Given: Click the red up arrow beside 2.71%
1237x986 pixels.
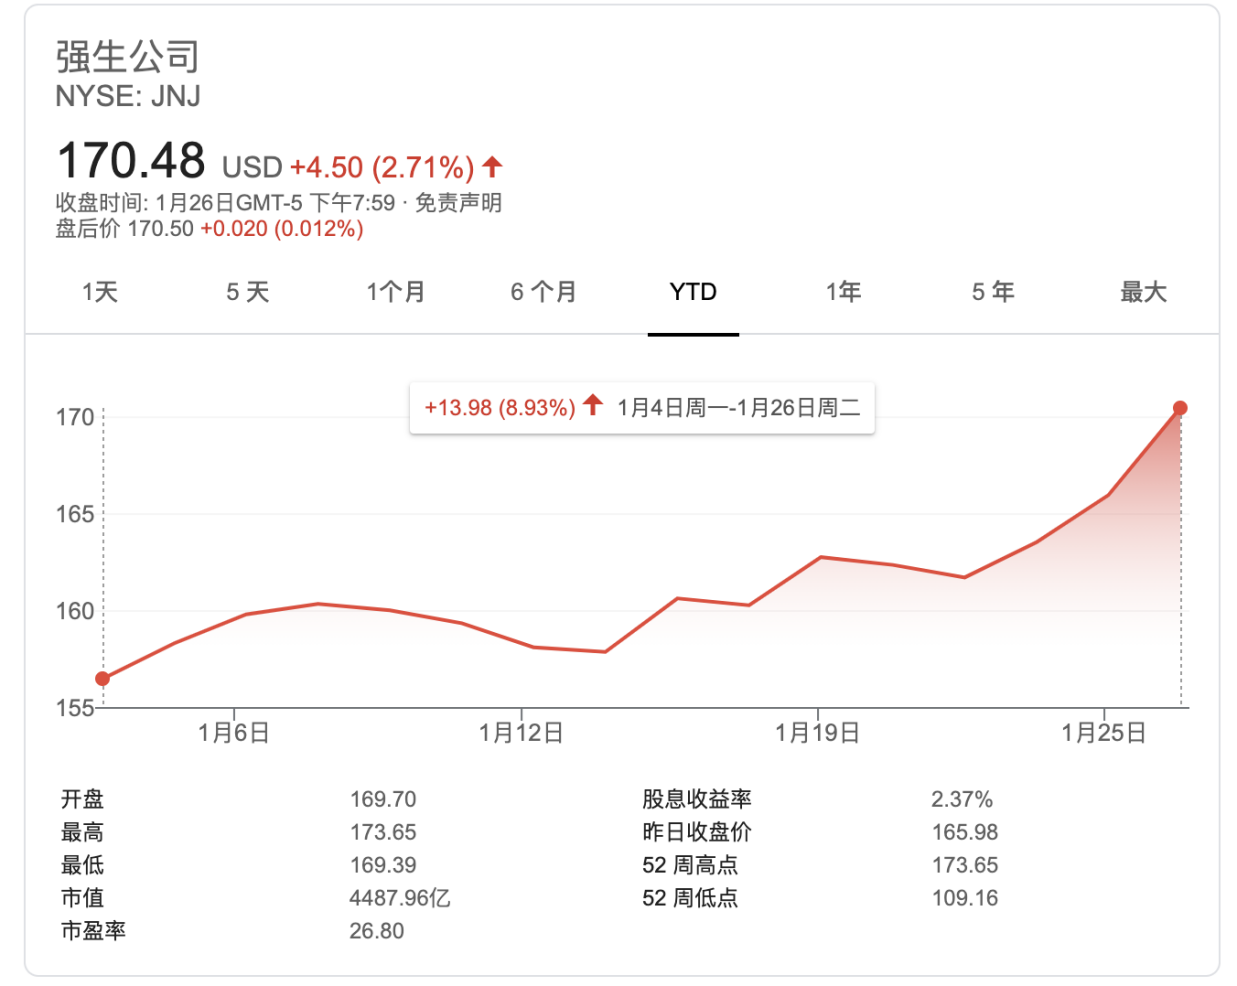Looking at the screenshot, I should [492, 166].
